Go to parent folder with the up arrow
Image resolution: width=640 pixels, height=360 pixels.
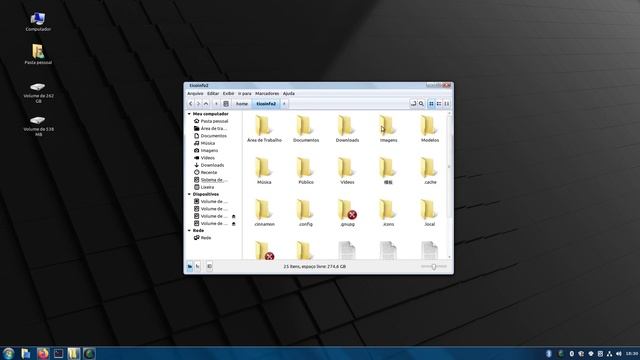pos(206,104)
